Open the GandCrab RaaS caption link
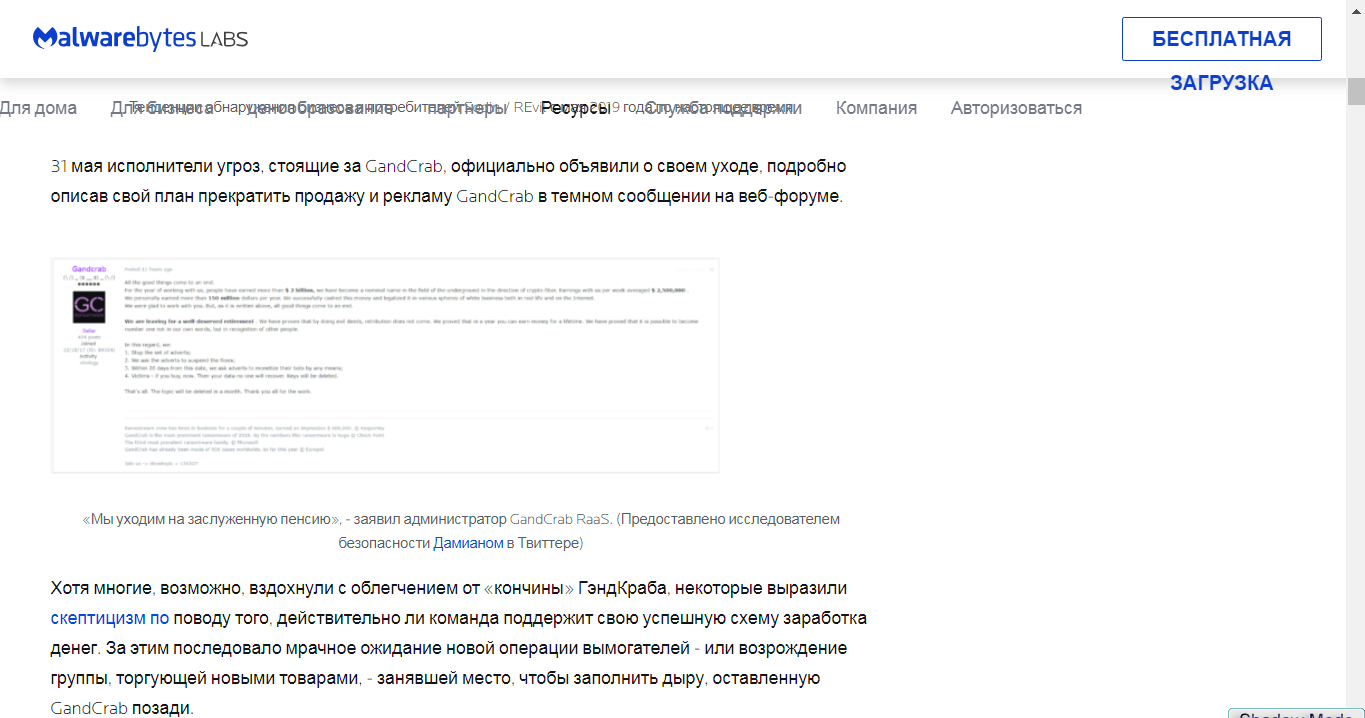 (560, 519)
